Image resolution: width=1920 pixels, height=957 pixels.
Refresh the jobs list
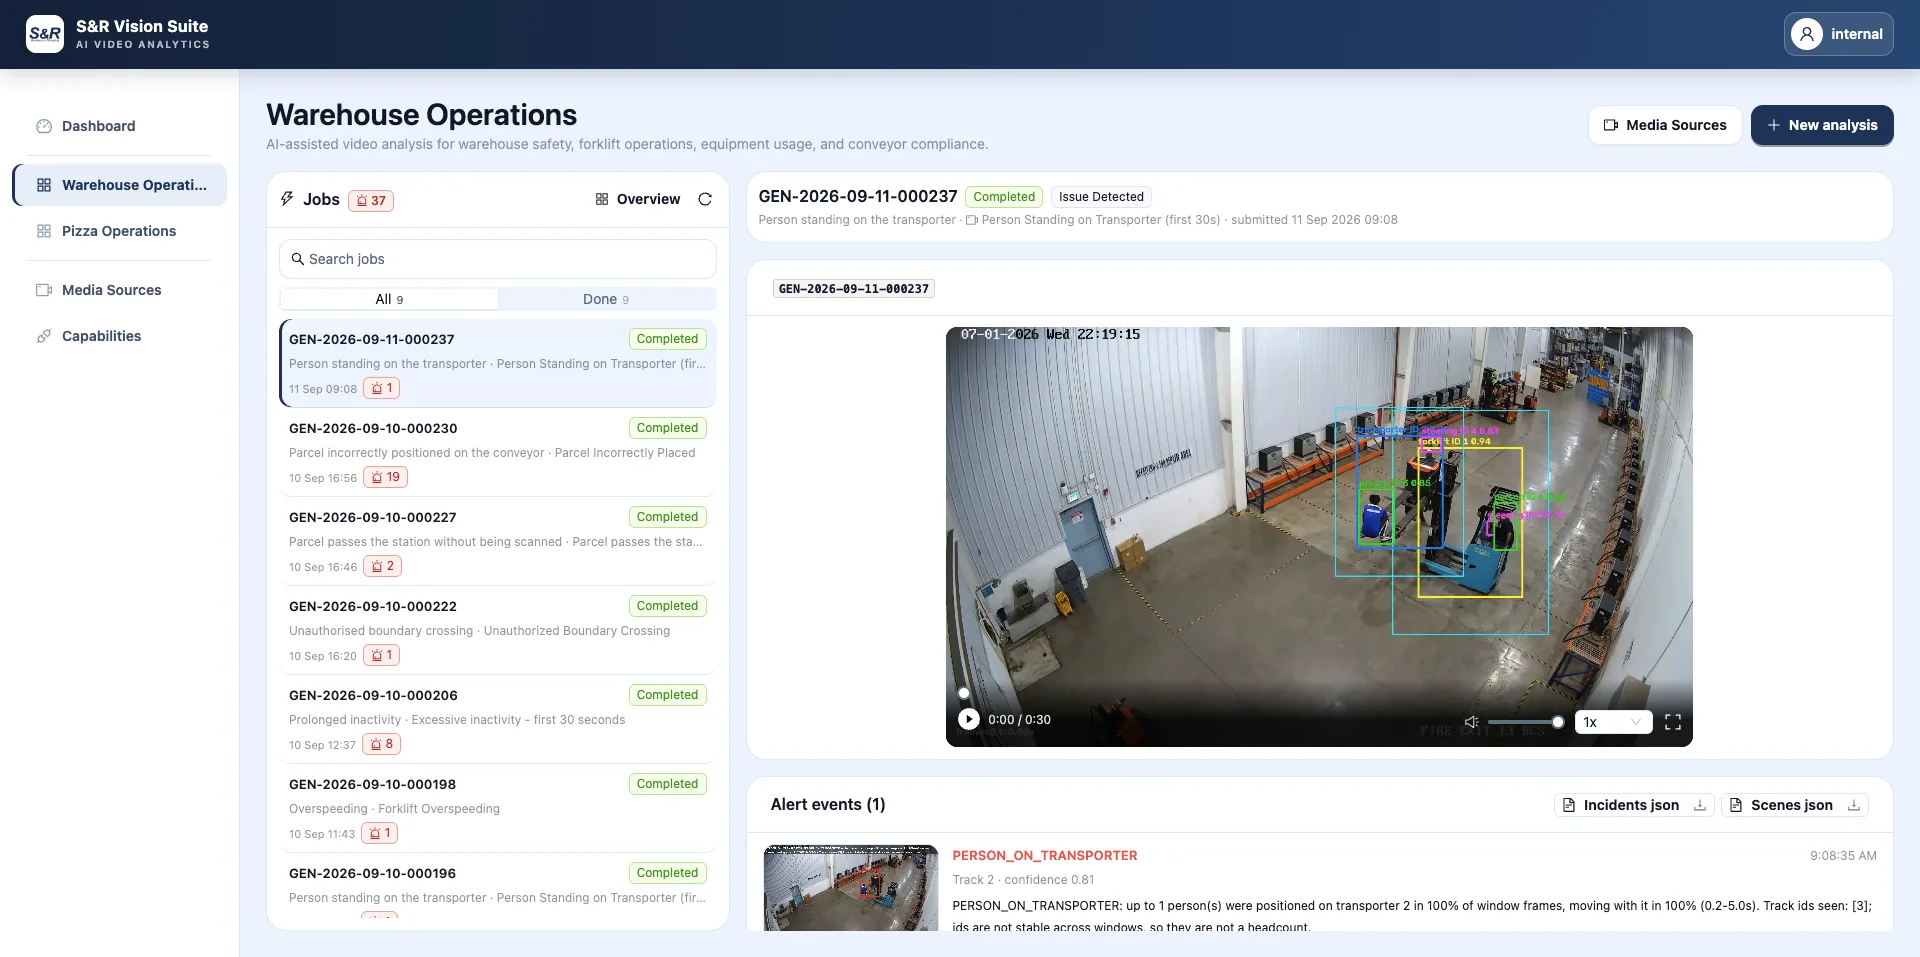coord(705,199)
